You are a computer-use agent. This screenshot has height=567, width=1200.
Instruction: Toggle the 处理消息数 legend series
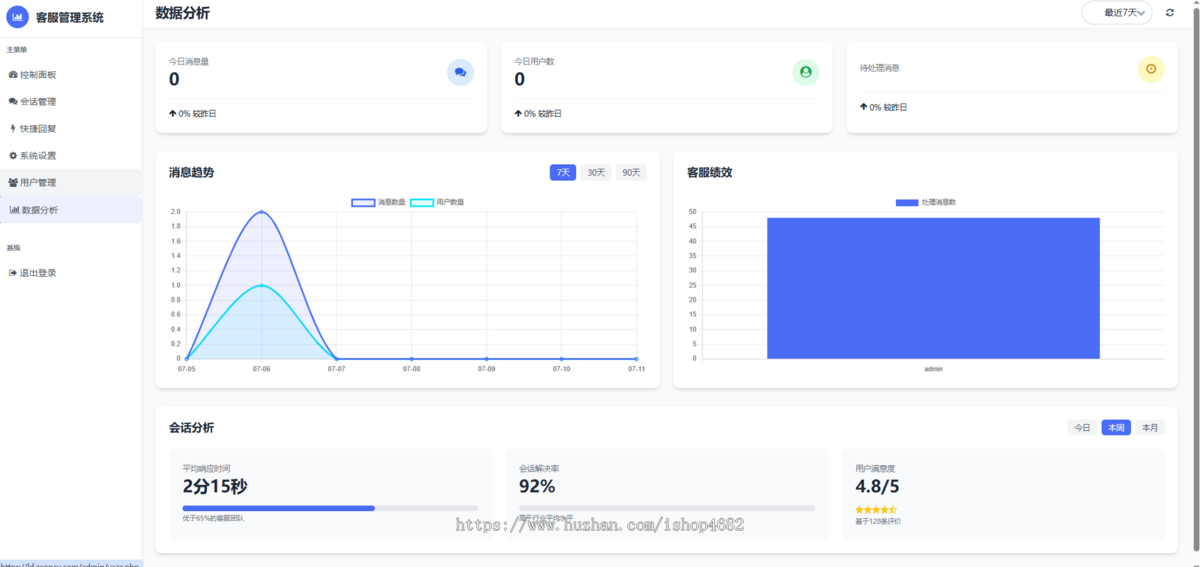pyautogui.click(x=926, y=203)
